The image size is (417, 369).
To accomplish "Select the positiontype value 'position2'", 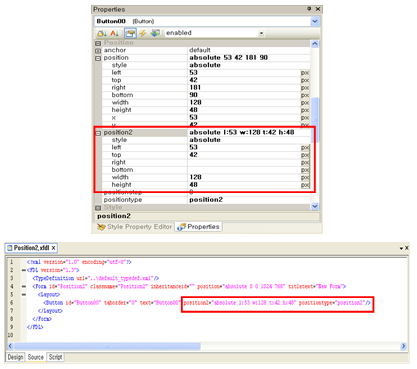I will [206, 200].
